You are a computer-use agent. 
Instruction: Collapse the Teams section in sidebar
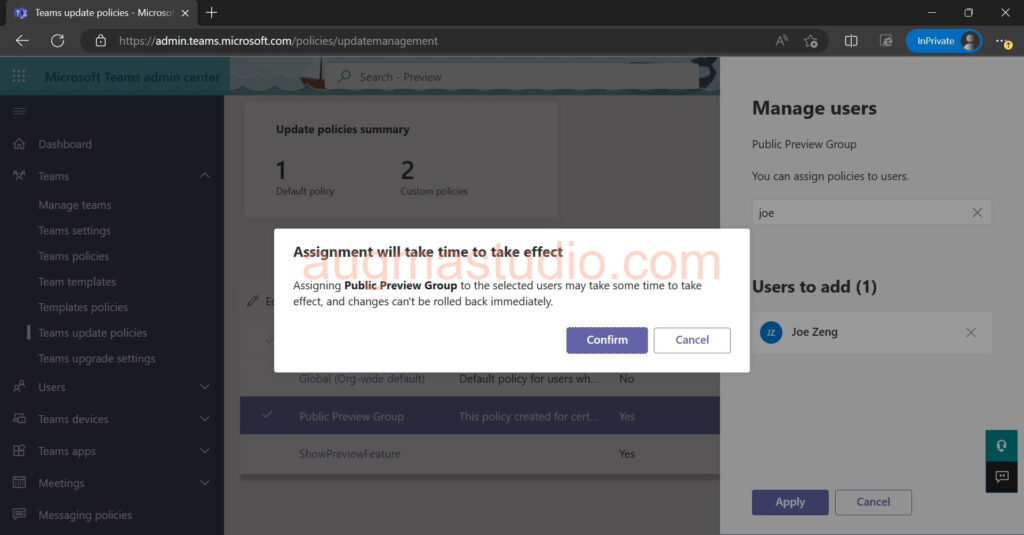205,176
